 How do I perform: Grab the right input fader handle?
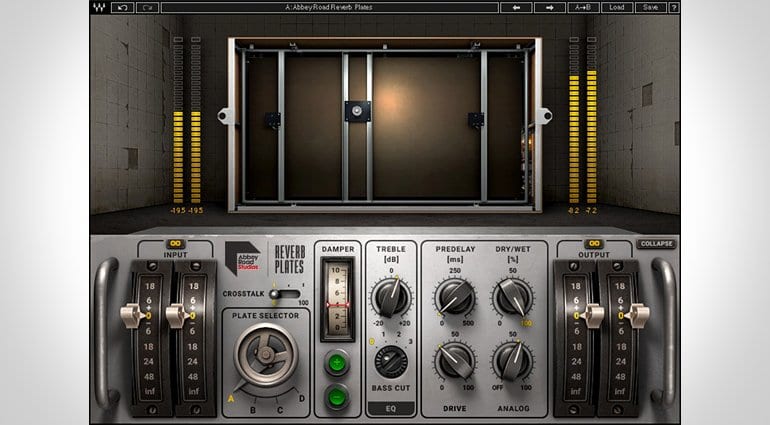pos(178,315)
